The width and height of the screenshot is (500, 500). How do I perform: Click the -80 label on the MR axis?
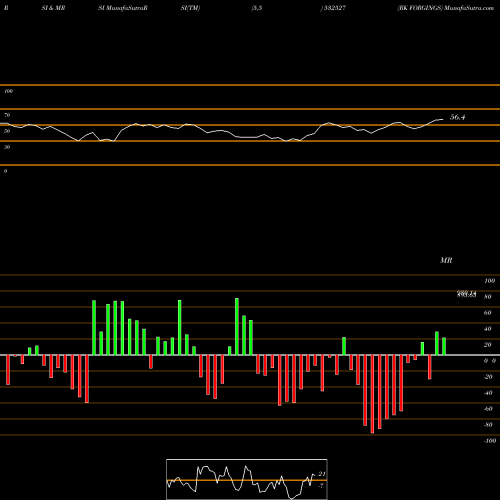[488, 425]
